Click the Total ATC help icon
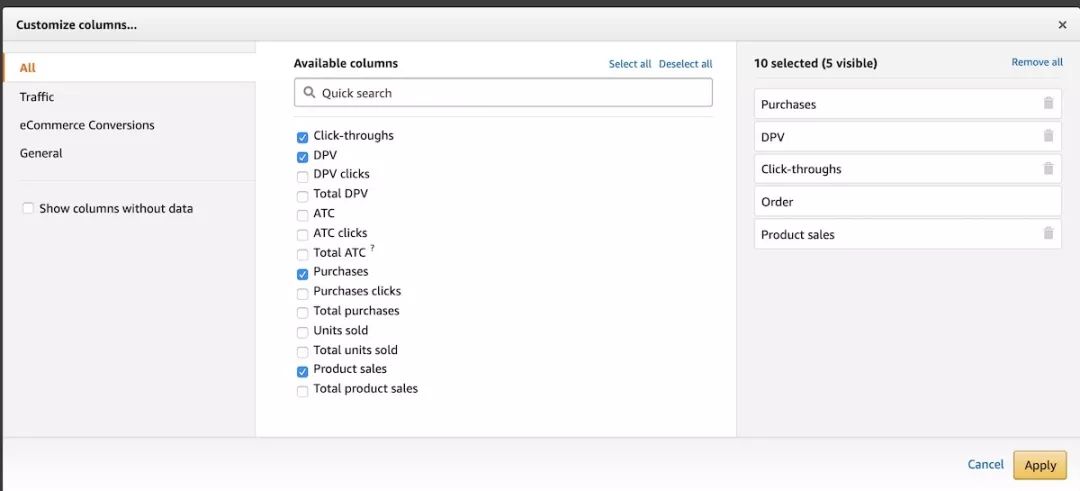1080x491 pixels. [372, 248]
